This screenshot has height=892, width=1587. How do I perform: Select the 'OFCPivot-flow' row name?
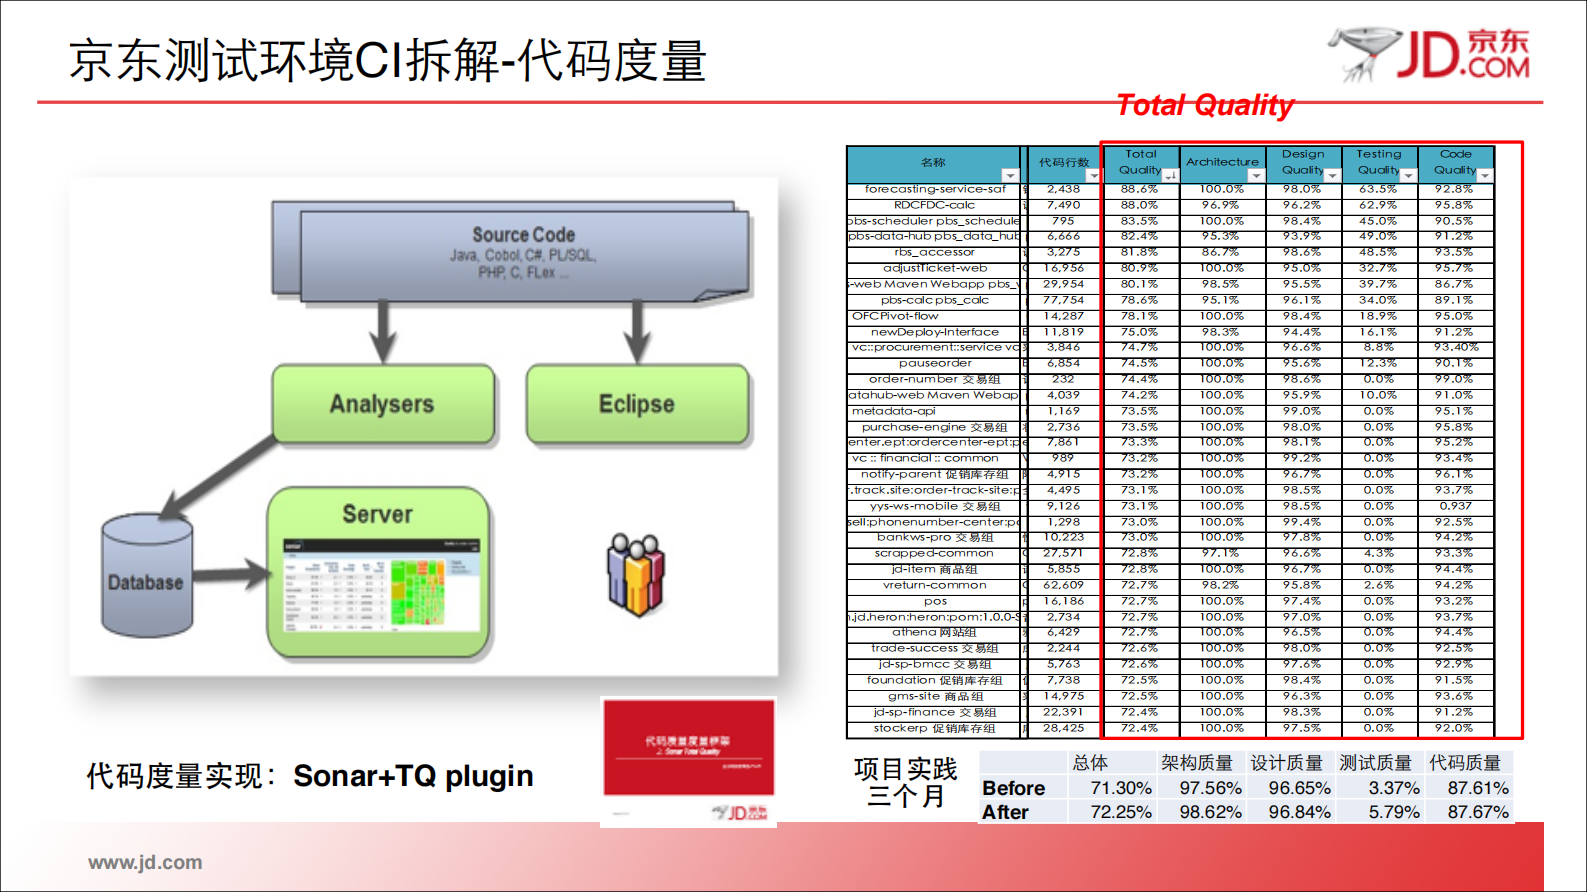(x=896, y=316)
